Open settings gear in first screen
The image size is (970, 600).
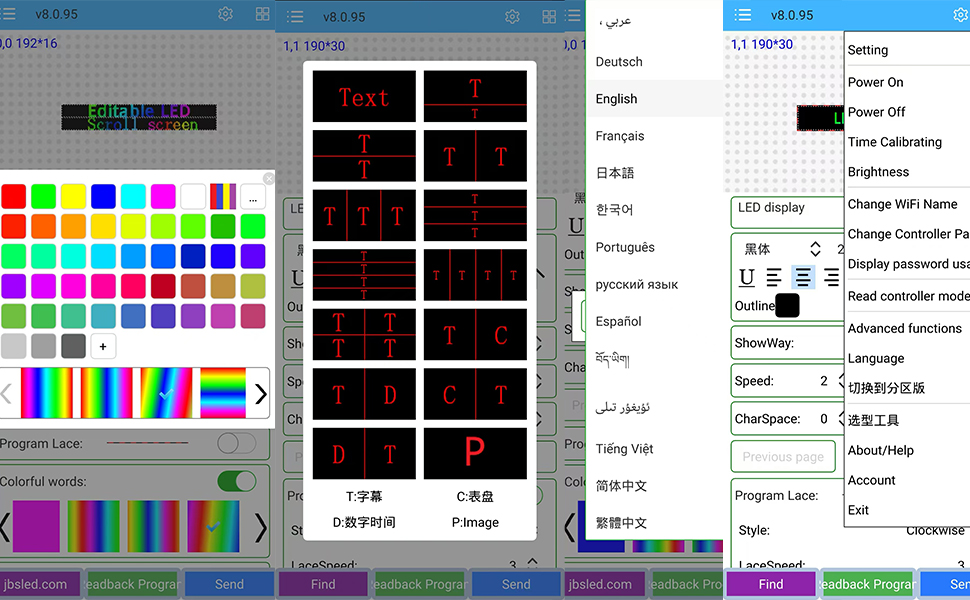coord(226,14)
